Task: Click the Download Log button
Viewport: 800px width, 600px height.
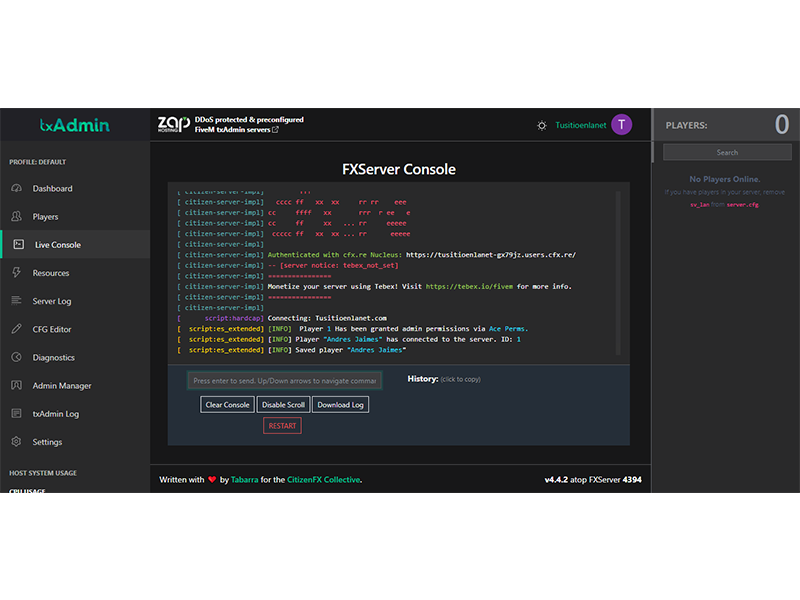Action: 340,405
